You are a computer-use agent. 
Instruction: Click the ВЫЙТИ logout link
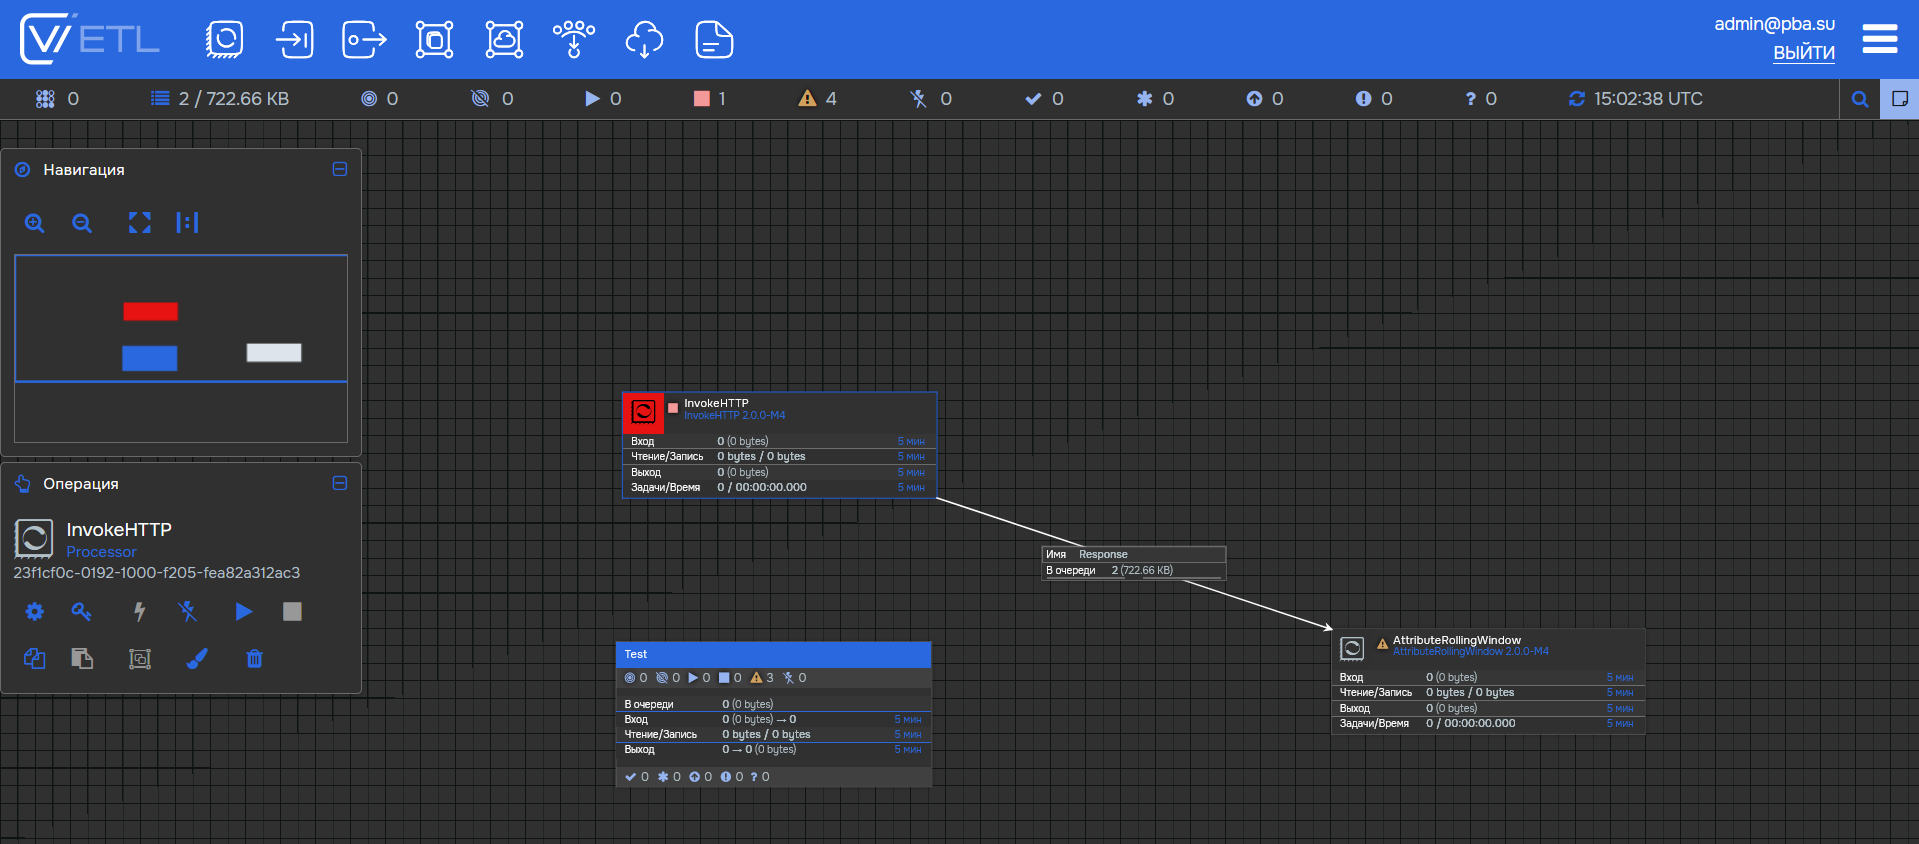(1804, 53)
